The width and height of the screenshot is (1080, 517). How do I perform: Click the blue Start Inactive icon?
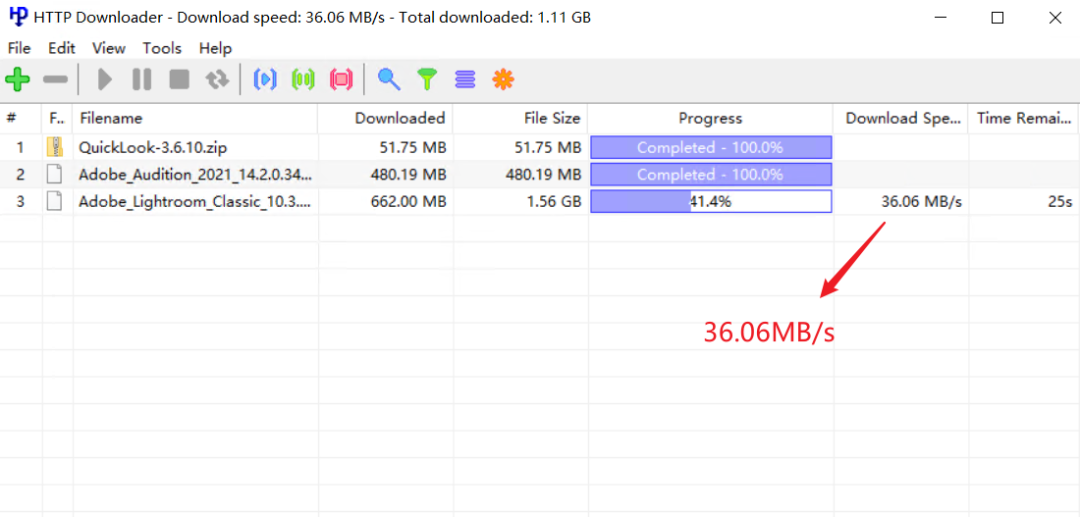(265, 80)
